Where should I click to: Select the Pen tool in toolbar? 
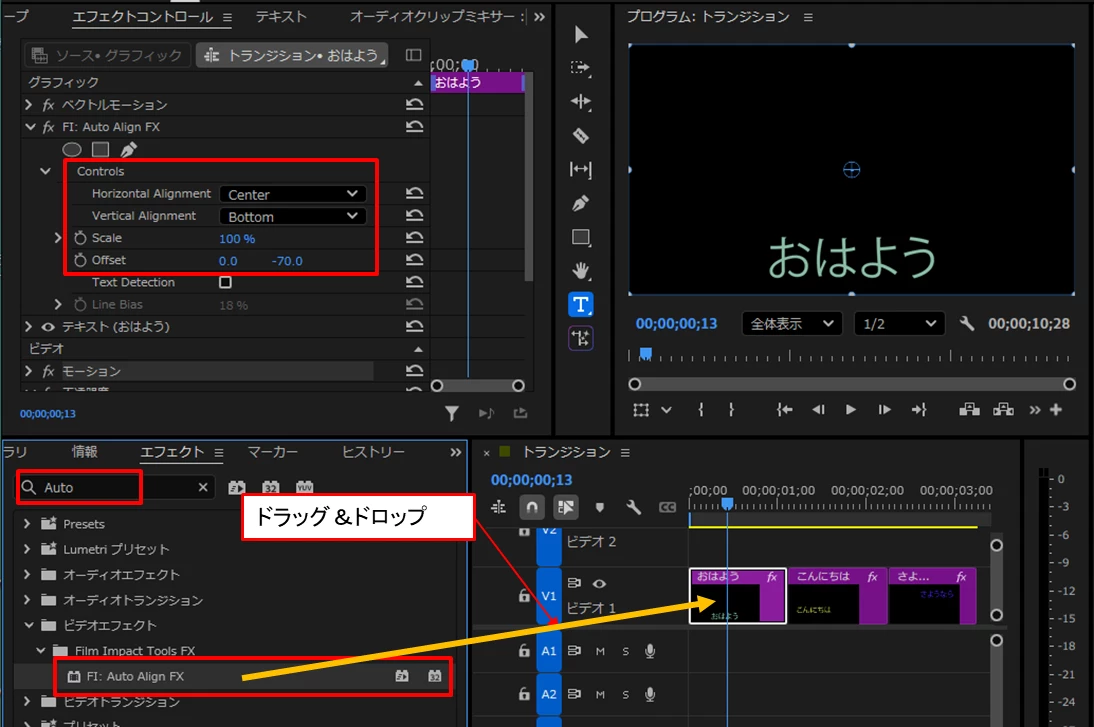(580, 203)
